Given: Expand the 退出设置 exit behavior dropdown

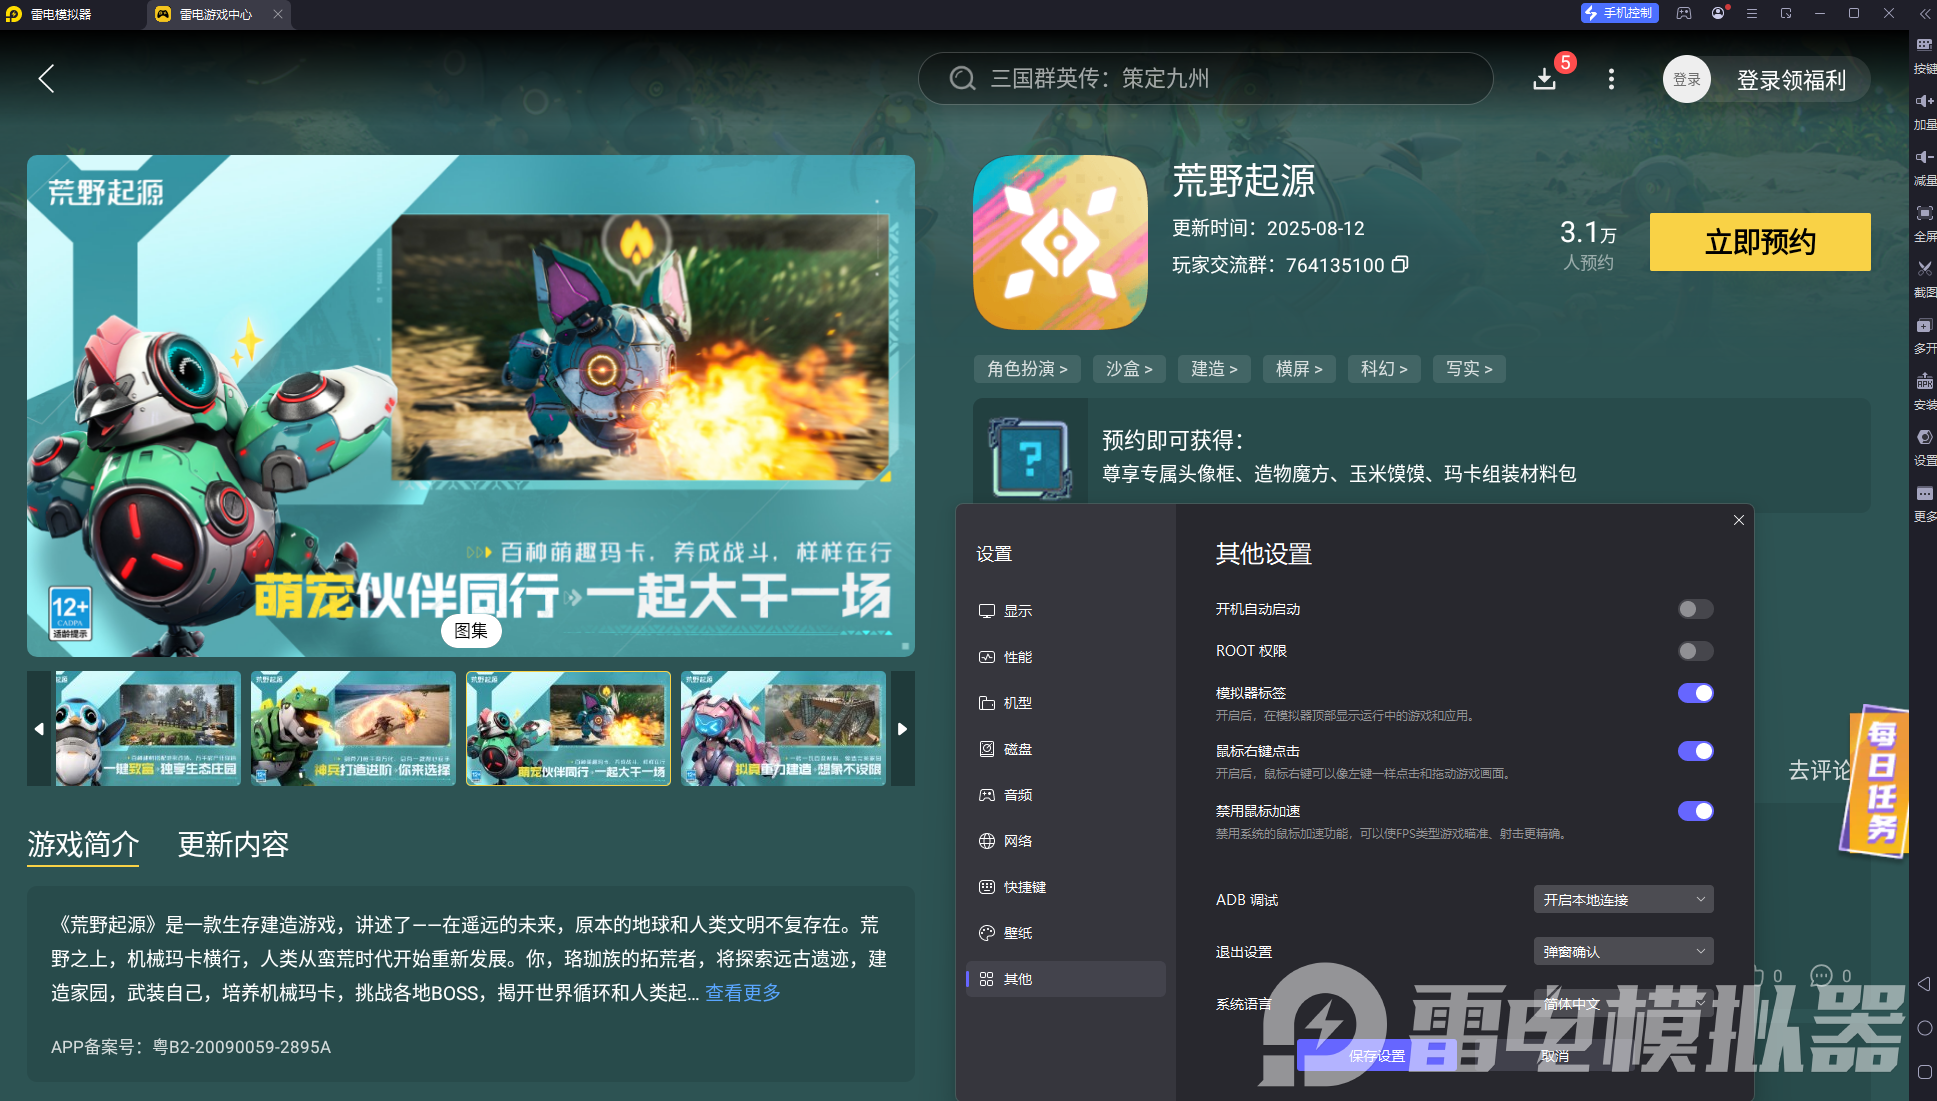Looking at the screenshot, I should pos(1622,950).
